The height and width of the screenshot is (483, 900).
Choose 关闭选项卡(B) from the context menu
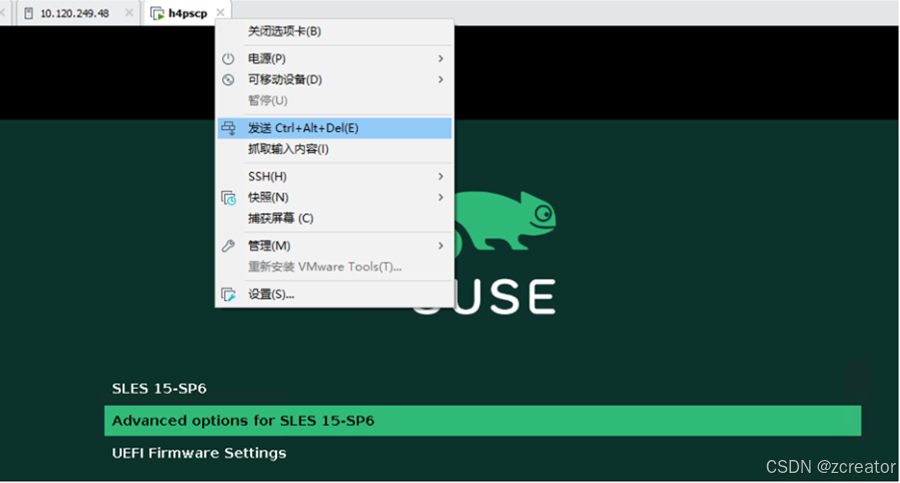335,32
